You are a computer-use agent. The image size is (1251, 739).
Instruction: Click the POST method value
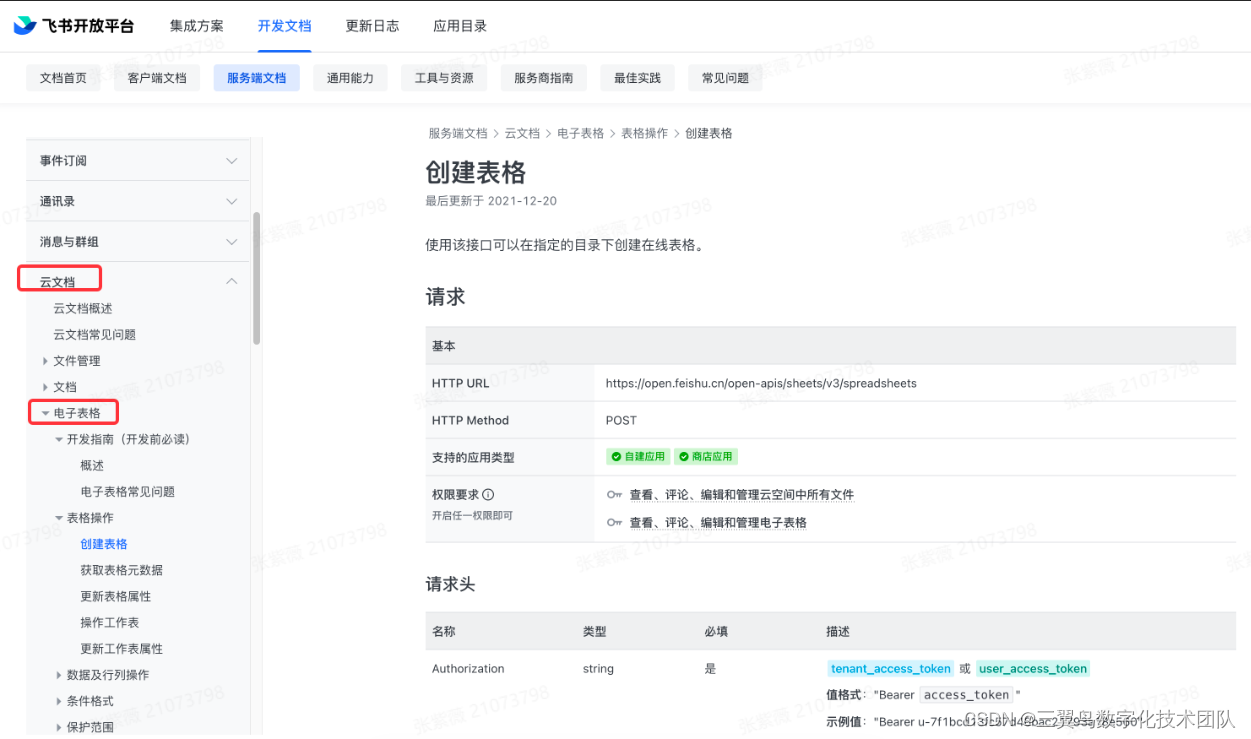click(621, 420)
